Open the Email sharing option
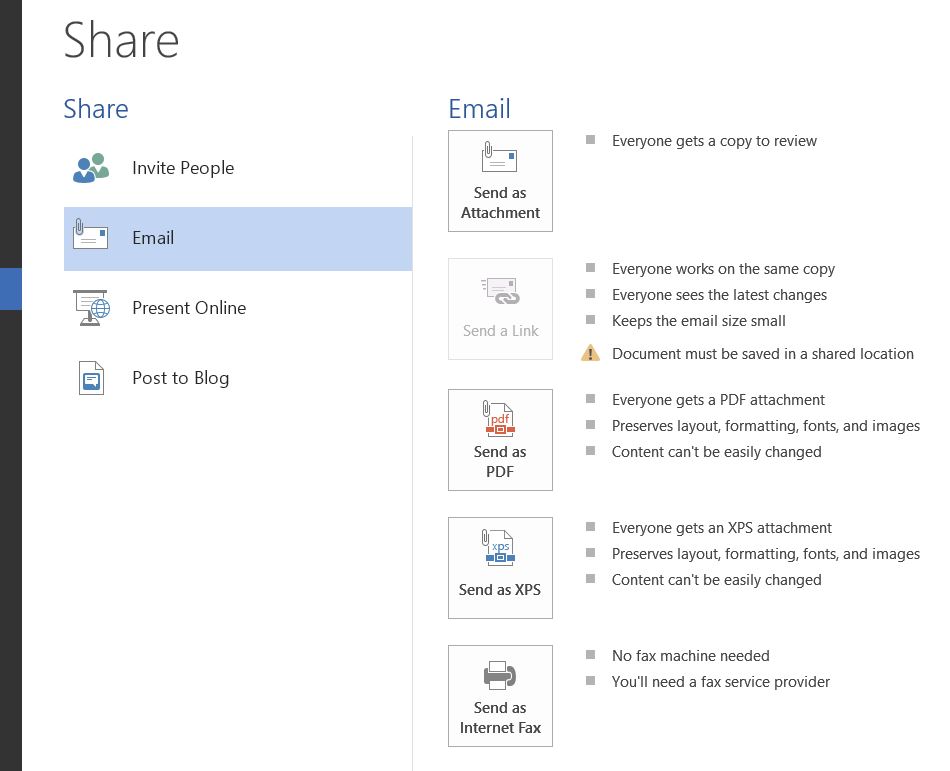Viewport: 950px width, 771px height. point(152,238)
